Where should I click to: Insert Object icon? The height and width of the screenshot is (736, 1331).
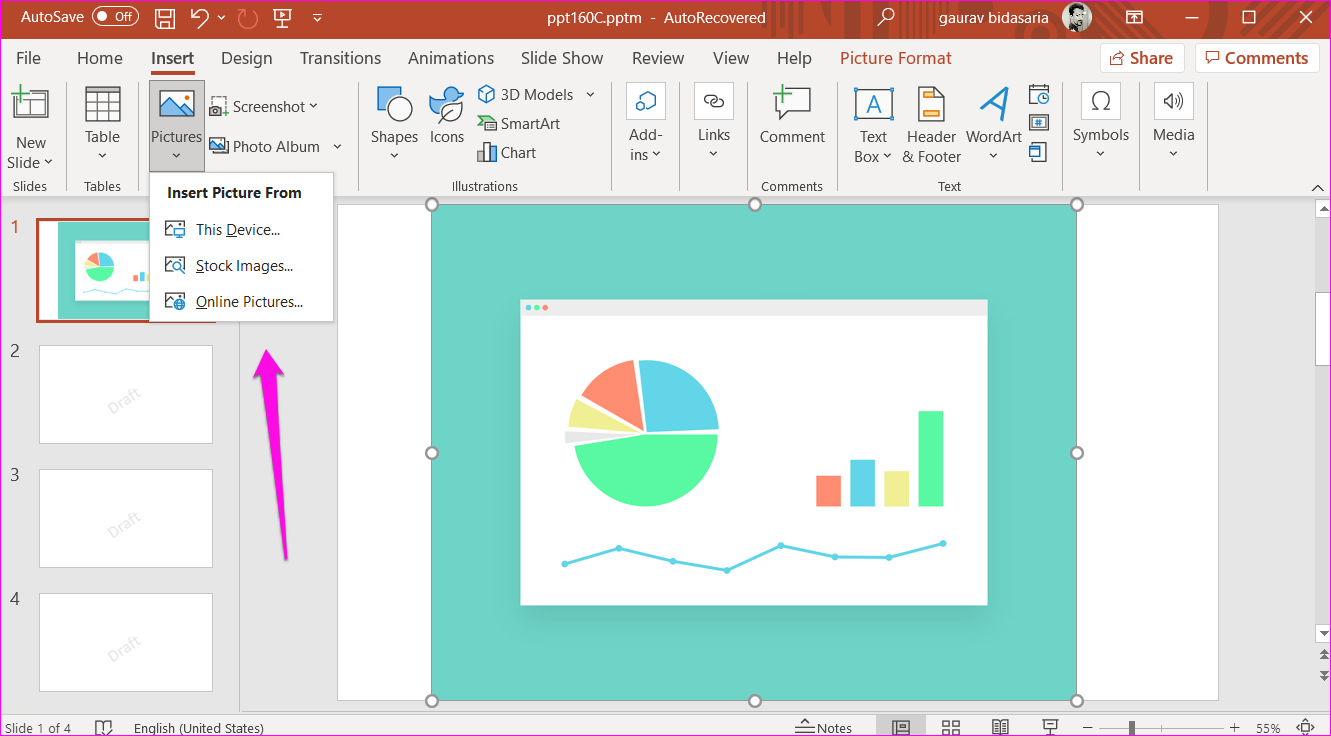tap(1039, 152)
